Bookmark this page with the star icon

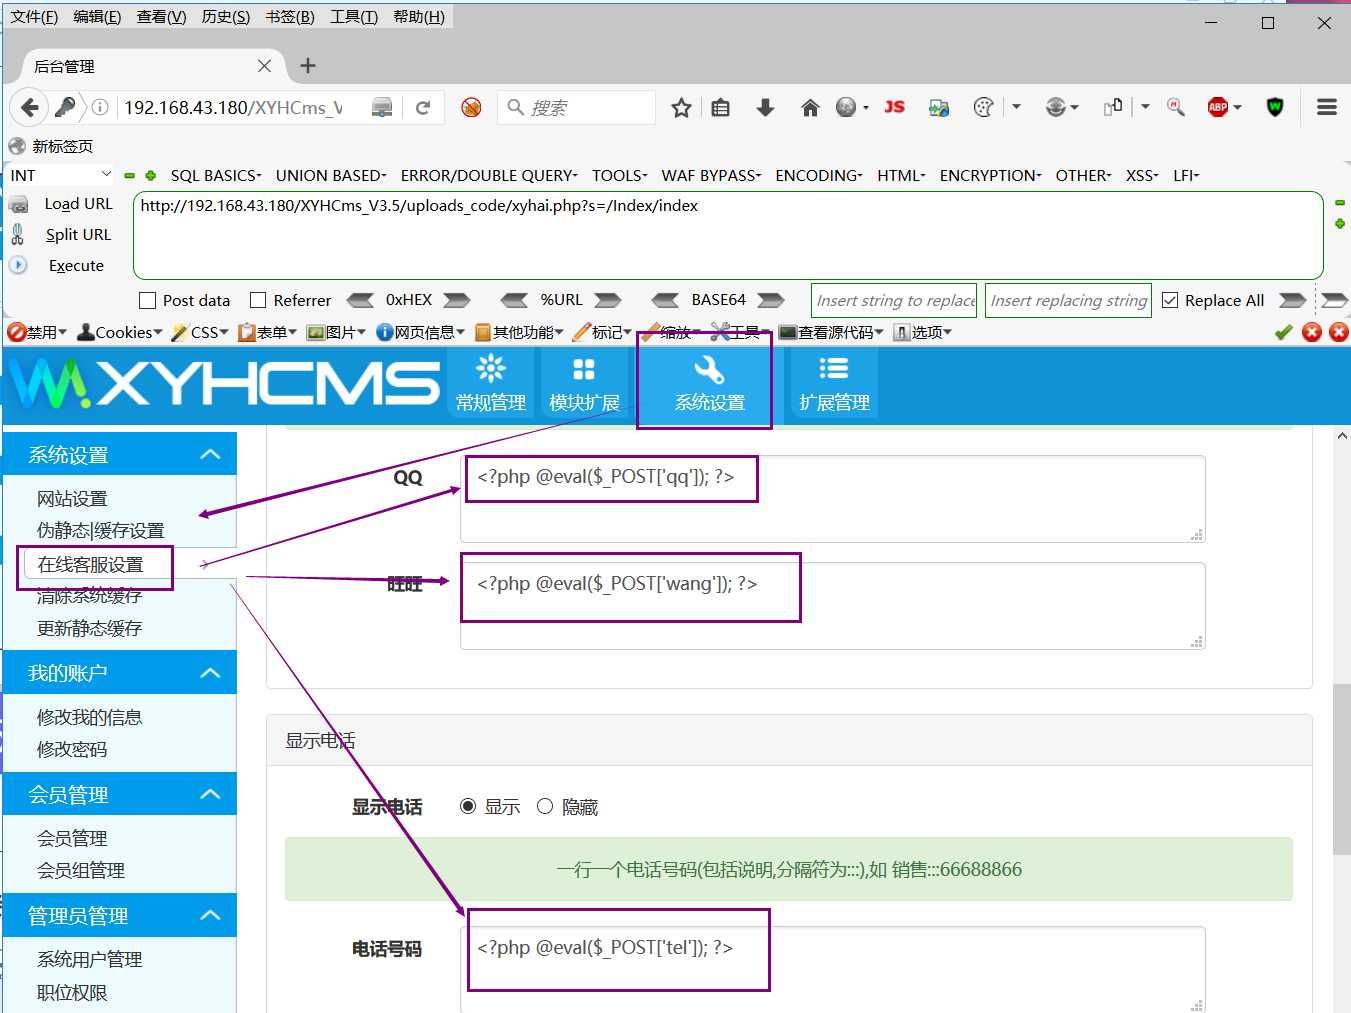pyautogui.click(x=681, y=107)
